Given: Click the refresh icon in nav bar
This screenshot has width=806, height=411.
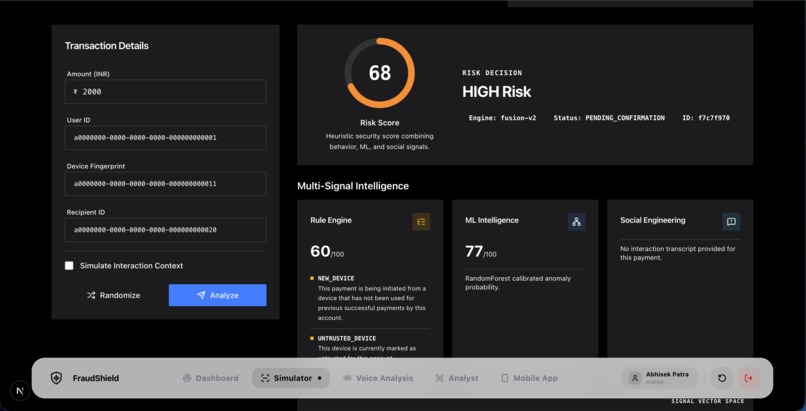Looking at the screenshot, I should 722,378.
